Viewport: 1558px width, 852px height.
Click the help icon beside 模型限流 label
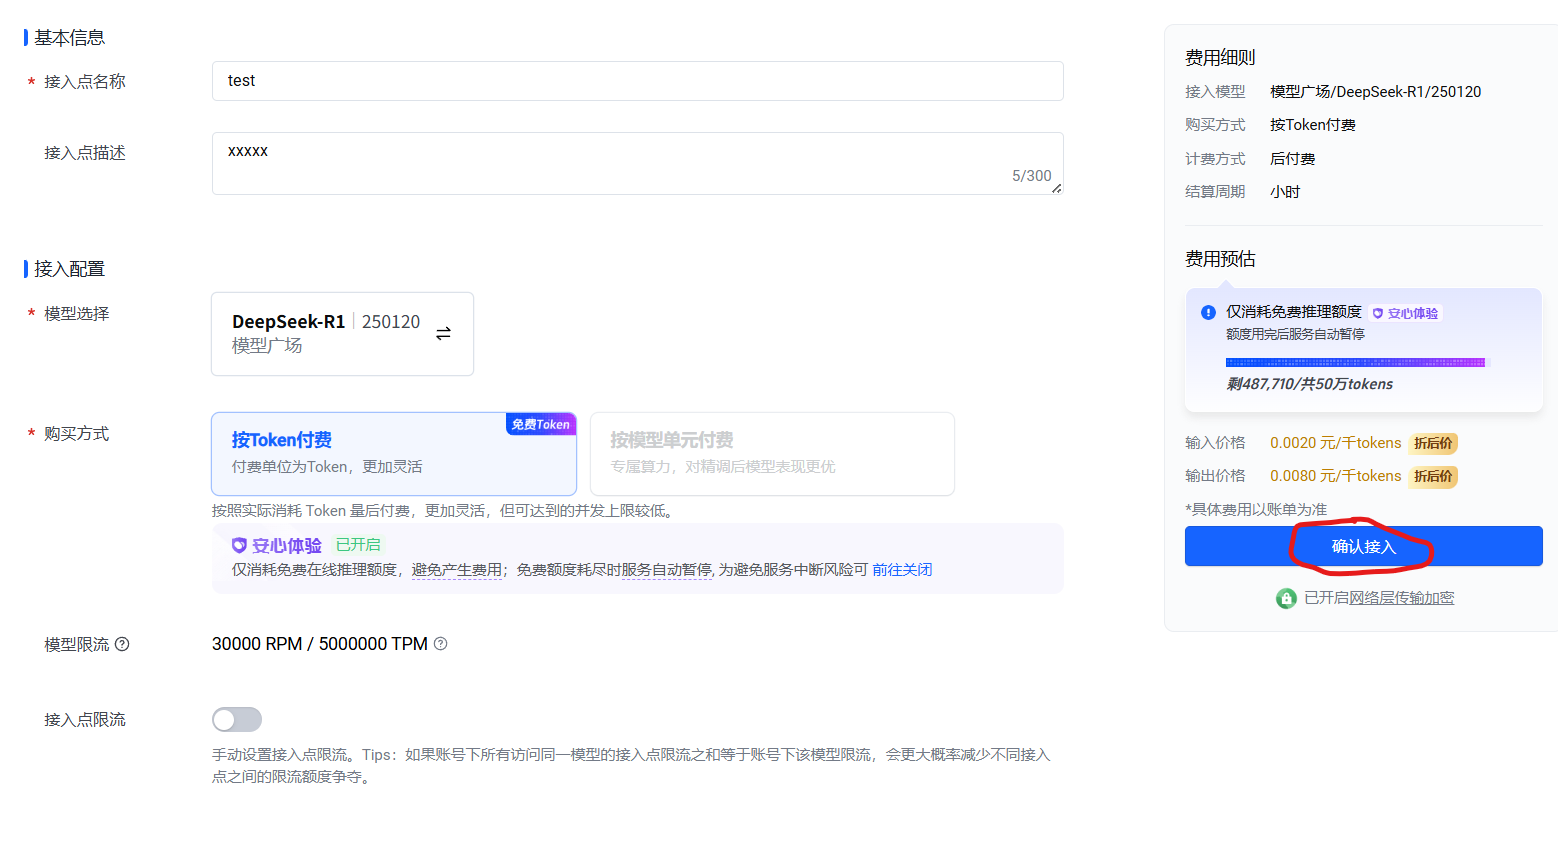[x=122, y=644]
